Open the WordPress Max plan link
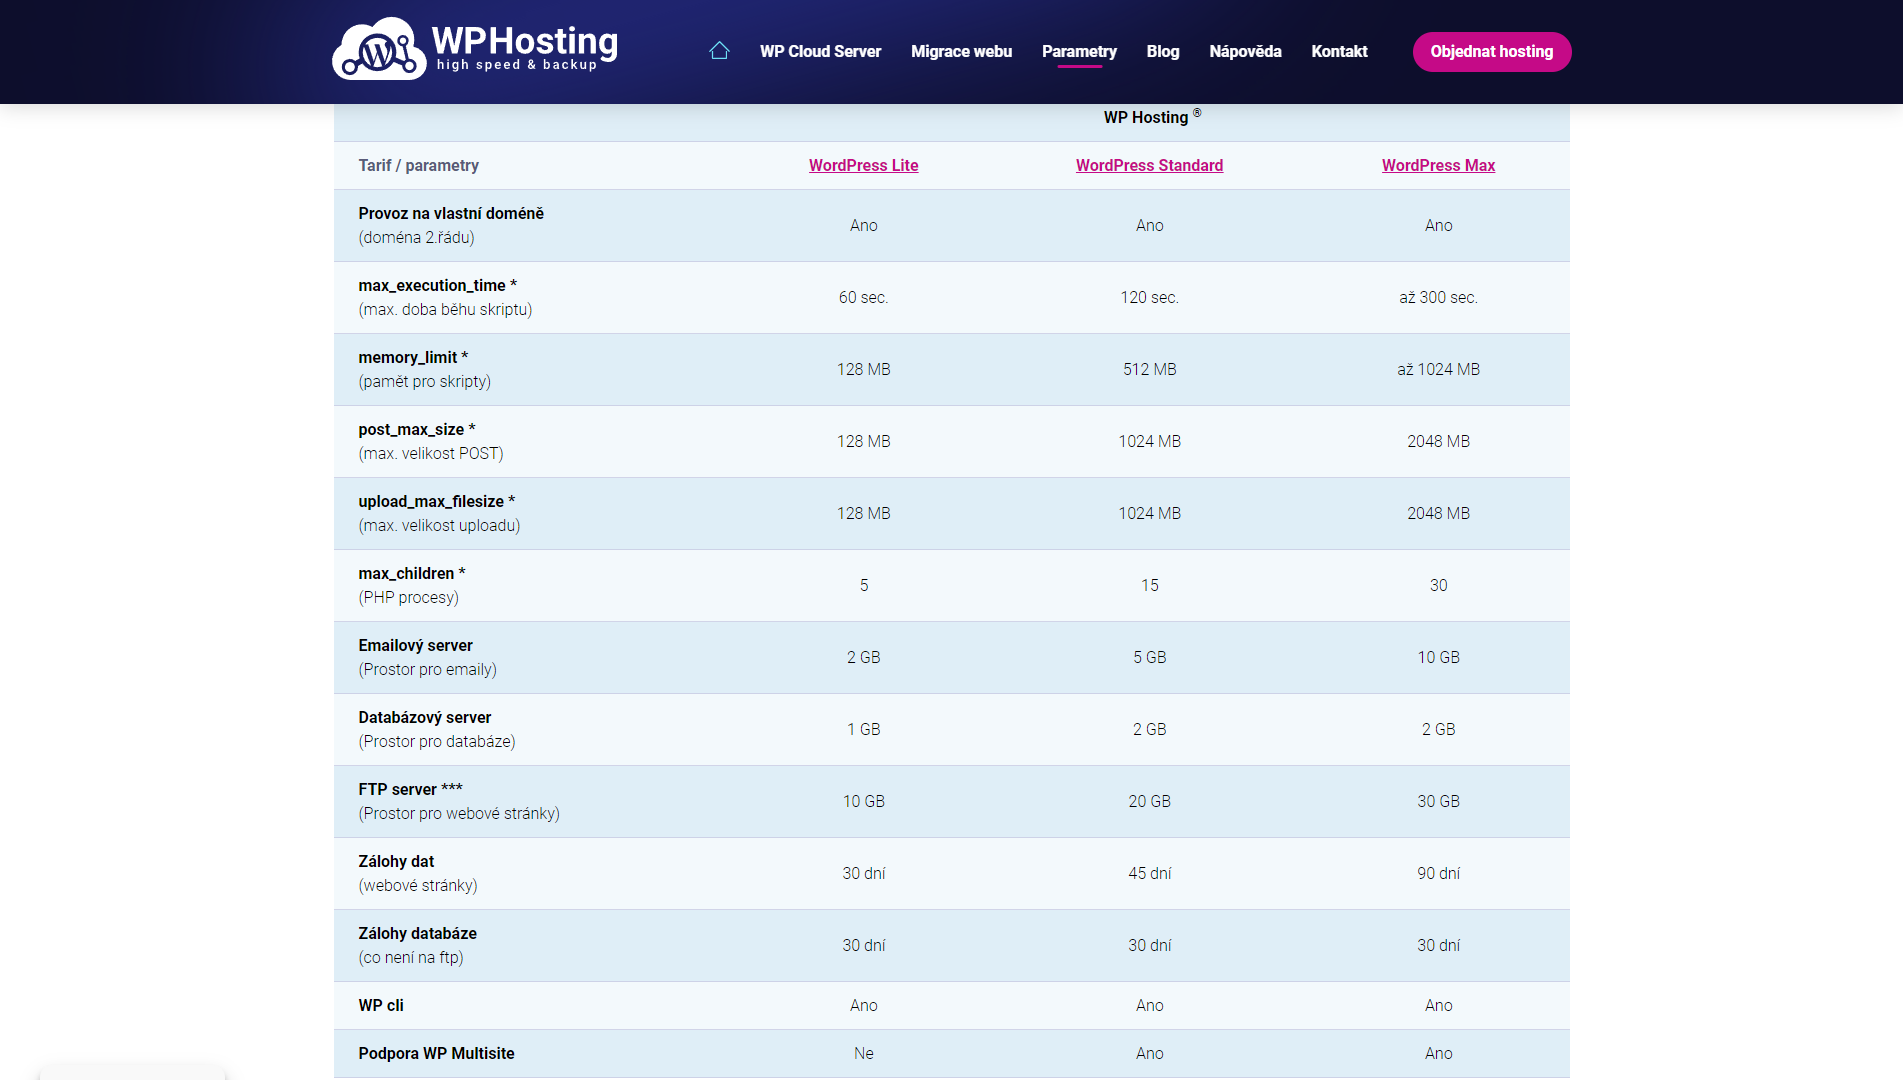This screenshot has height=1080, width=1903. click(1438, 166)
